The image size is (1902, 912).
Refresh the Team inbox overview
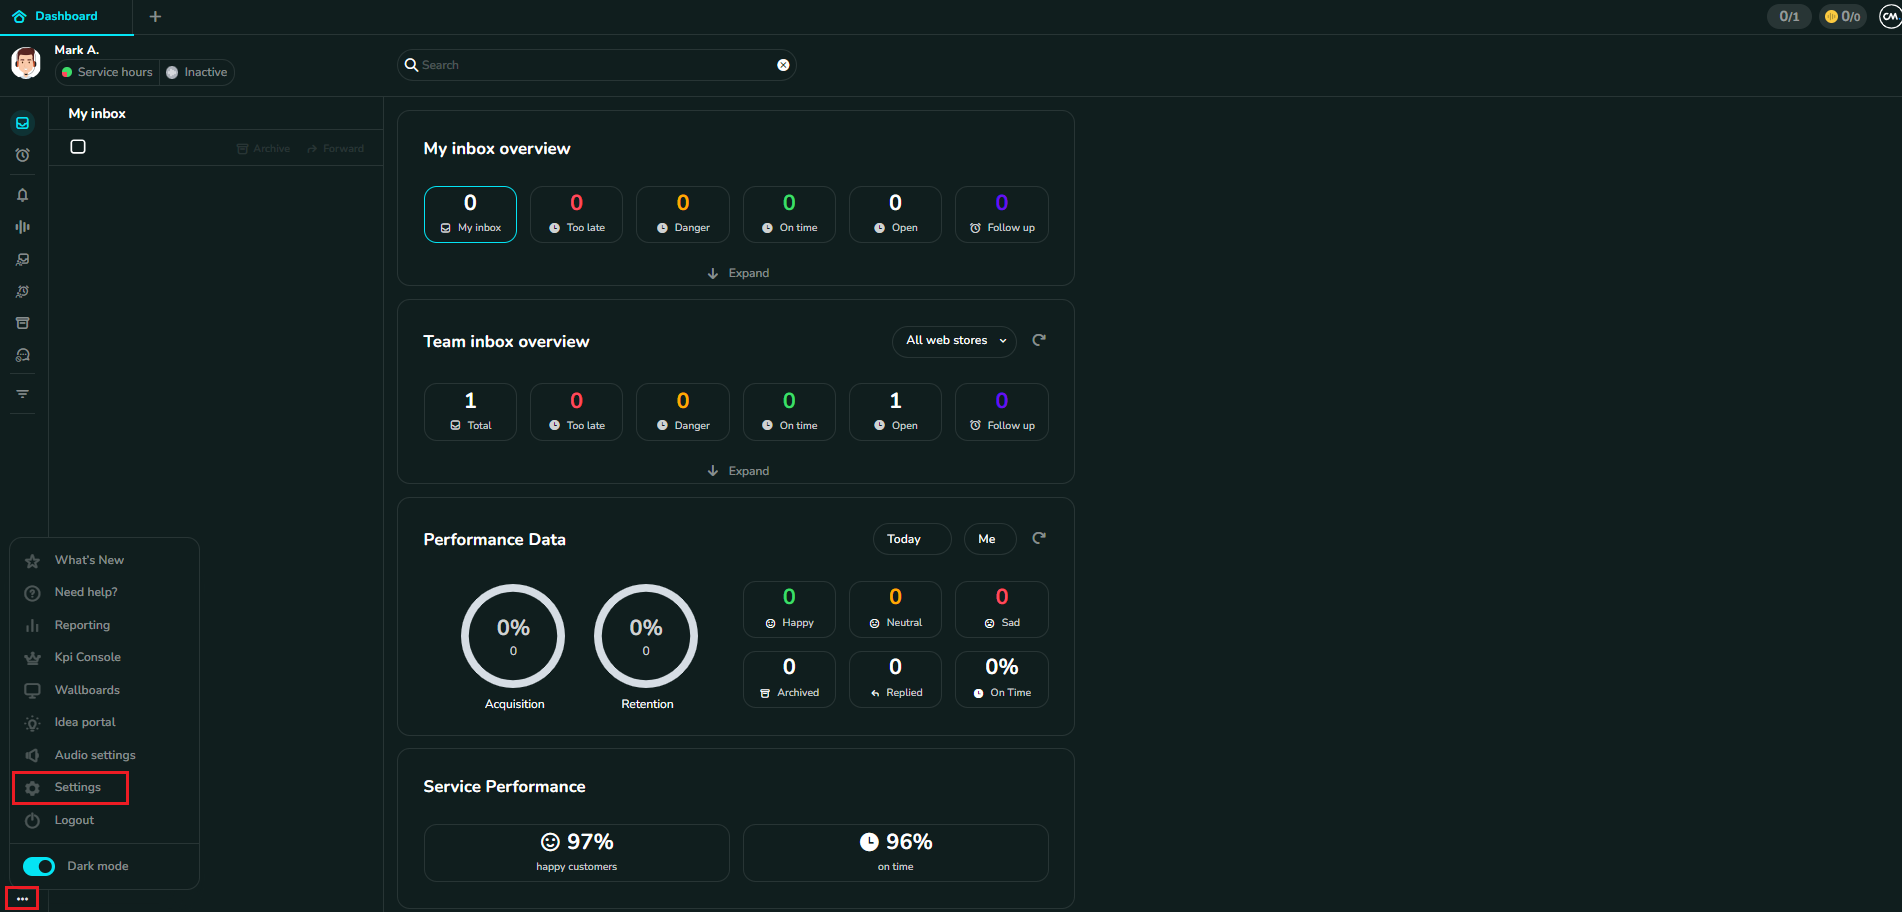coord(1039,340)
